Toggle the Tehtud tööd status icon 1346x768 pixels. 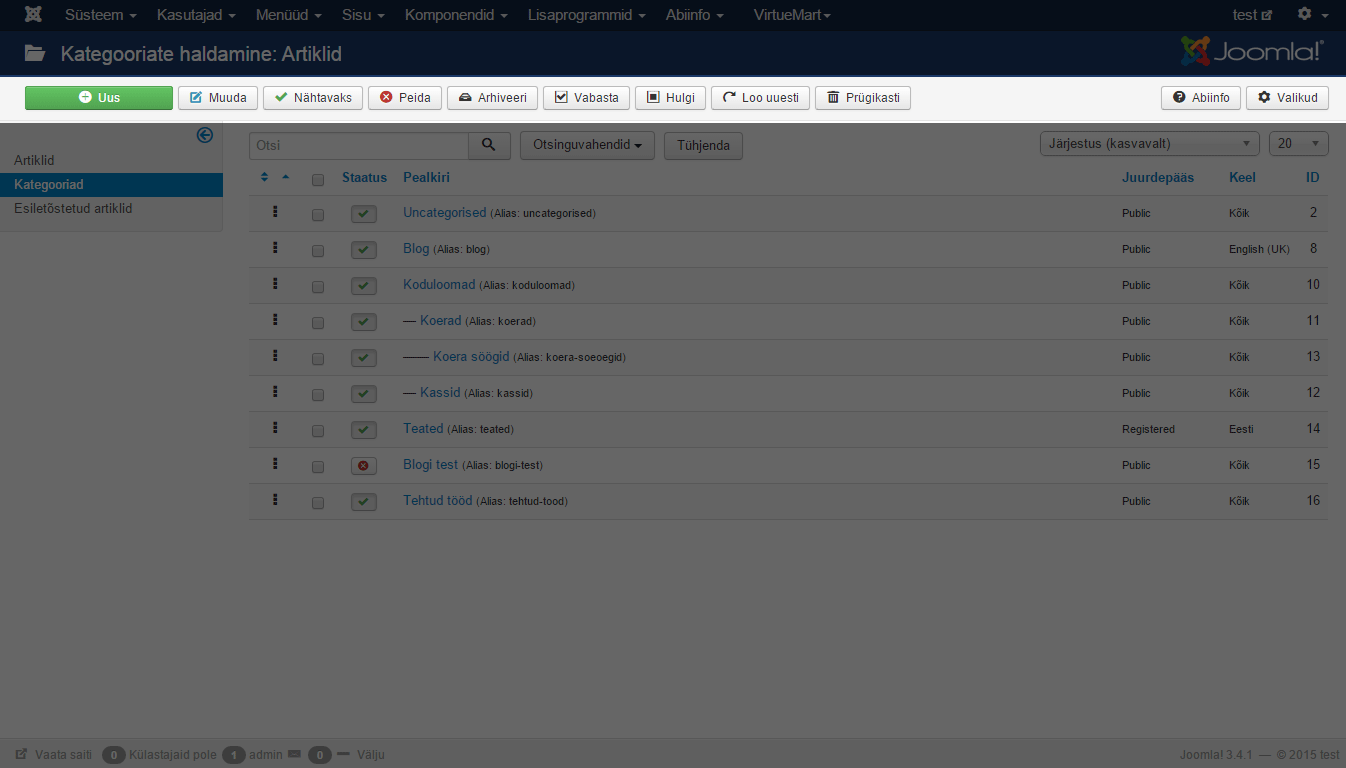[364, 502]
